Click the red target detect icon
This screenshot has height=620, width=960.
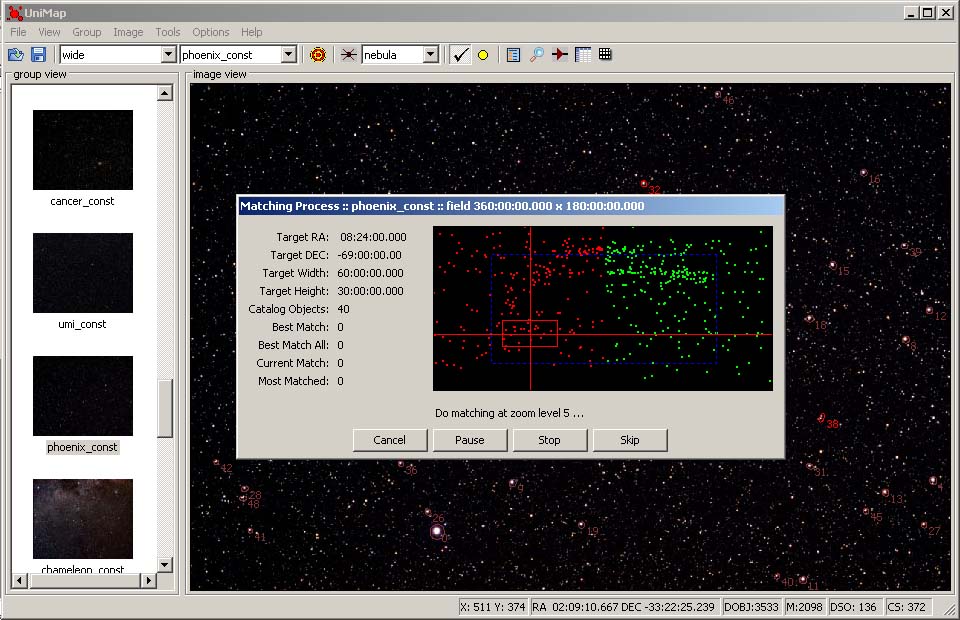(318, 54)
